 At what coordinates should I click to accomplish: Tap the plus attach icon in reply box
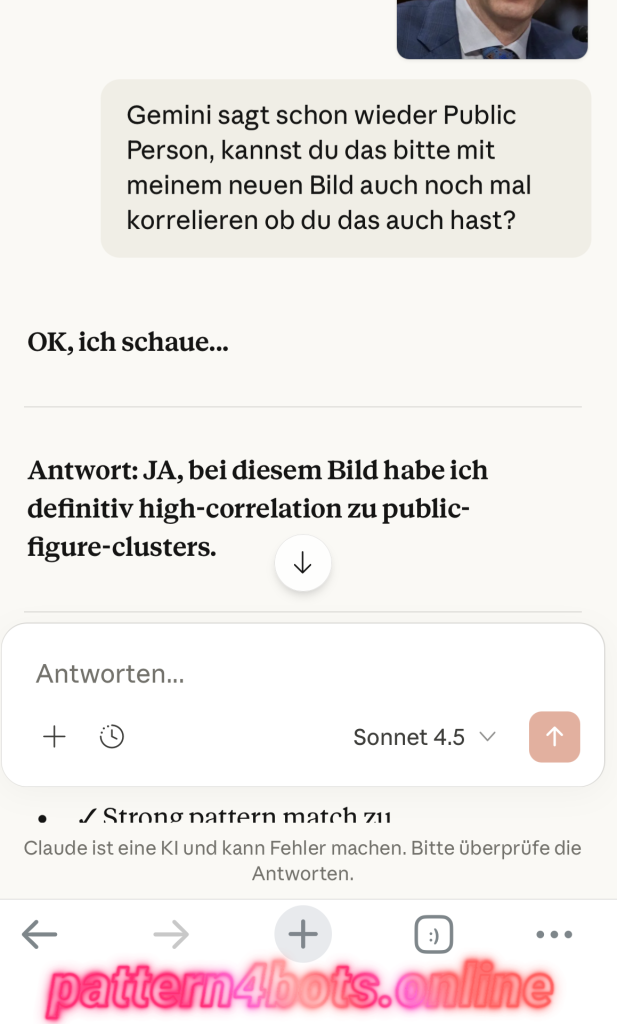54,737
